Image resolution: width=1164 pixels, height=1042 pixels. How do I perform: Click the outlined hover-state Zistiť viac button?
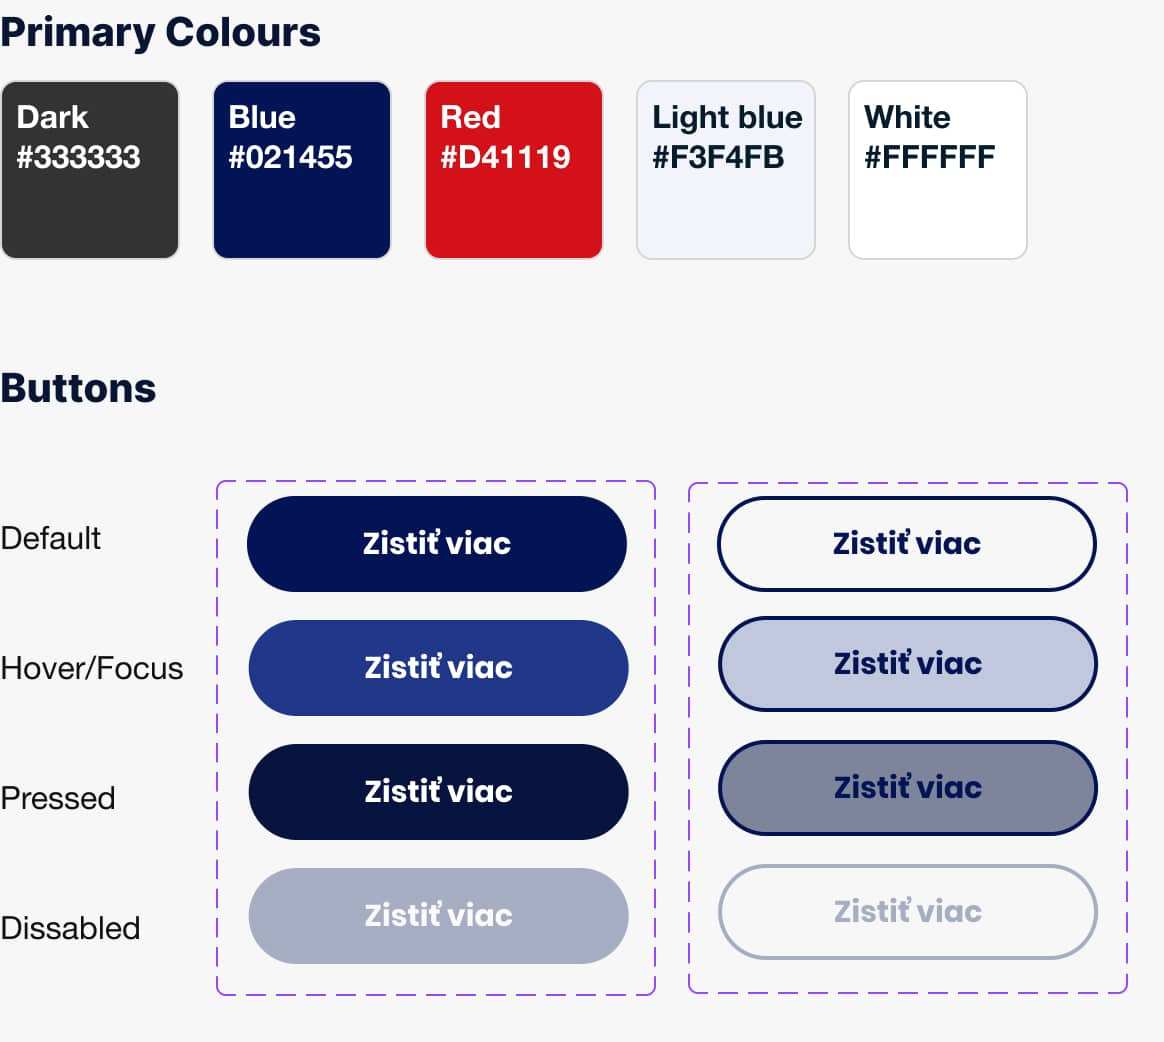tap(908, 664)
